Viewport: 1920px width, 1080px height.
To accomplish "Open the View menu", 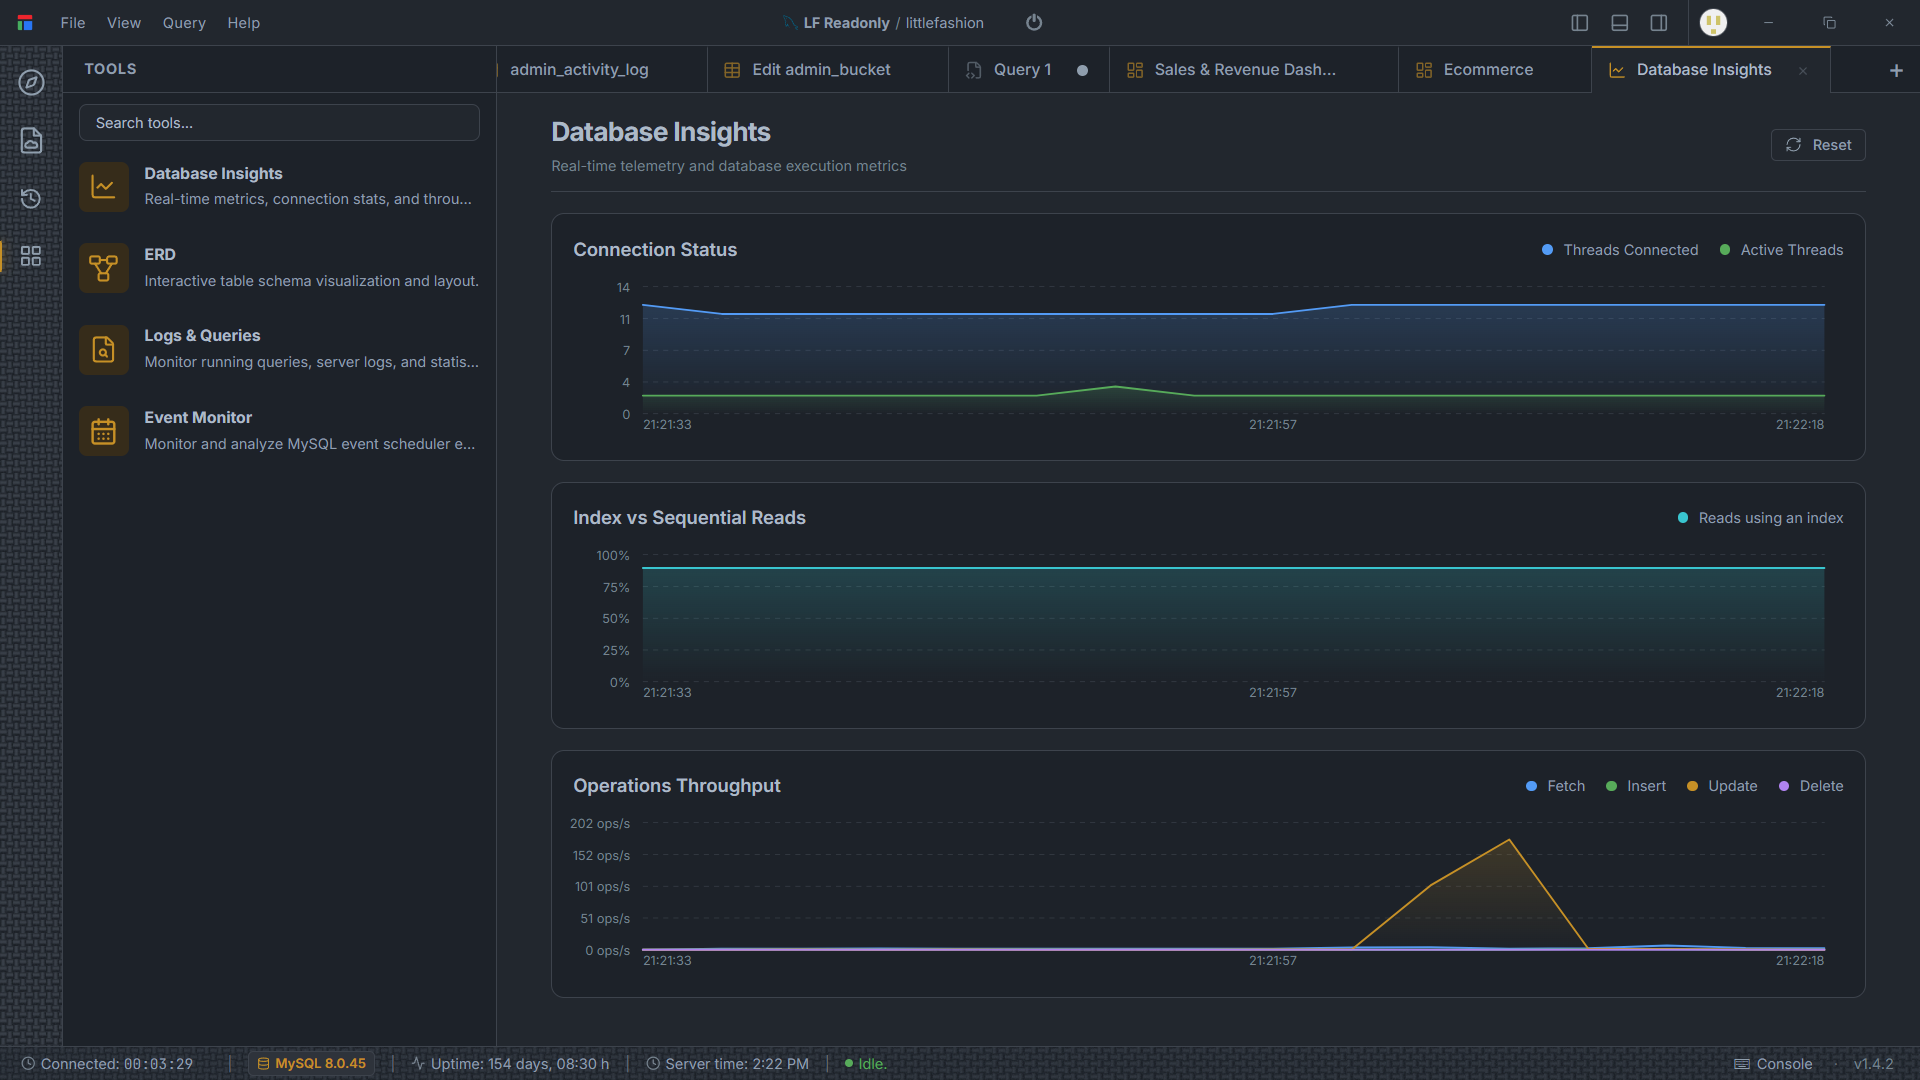I will [124, 22].
